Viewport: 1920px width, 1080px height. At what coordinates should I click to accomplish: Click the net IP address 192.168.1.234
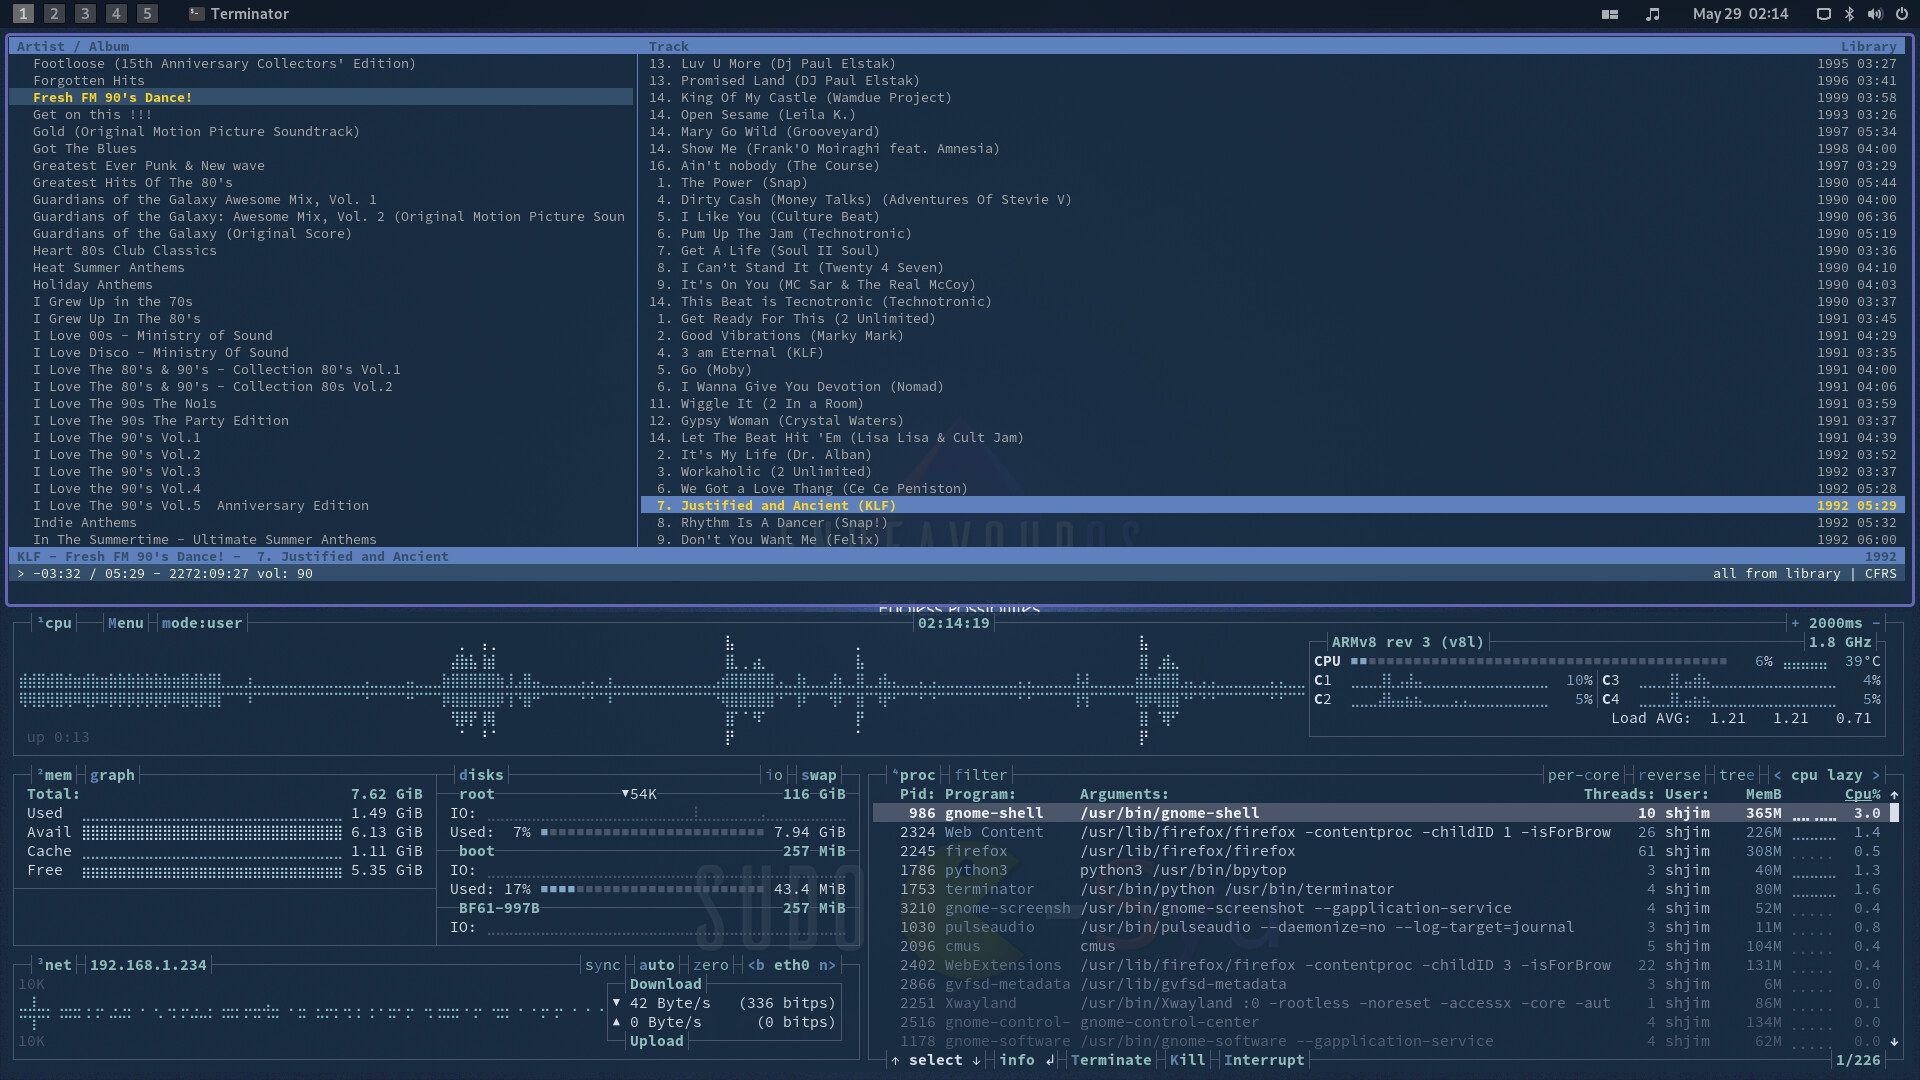148,965
